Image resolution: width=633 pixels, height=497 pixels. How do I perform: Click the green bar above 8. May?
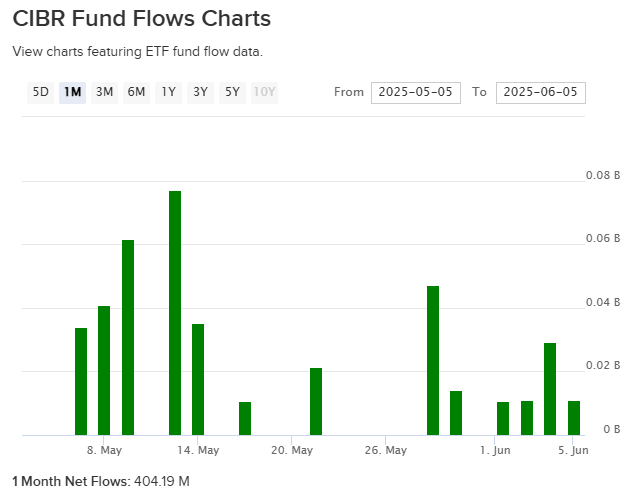pyautogui.click(x=104, y=371)
